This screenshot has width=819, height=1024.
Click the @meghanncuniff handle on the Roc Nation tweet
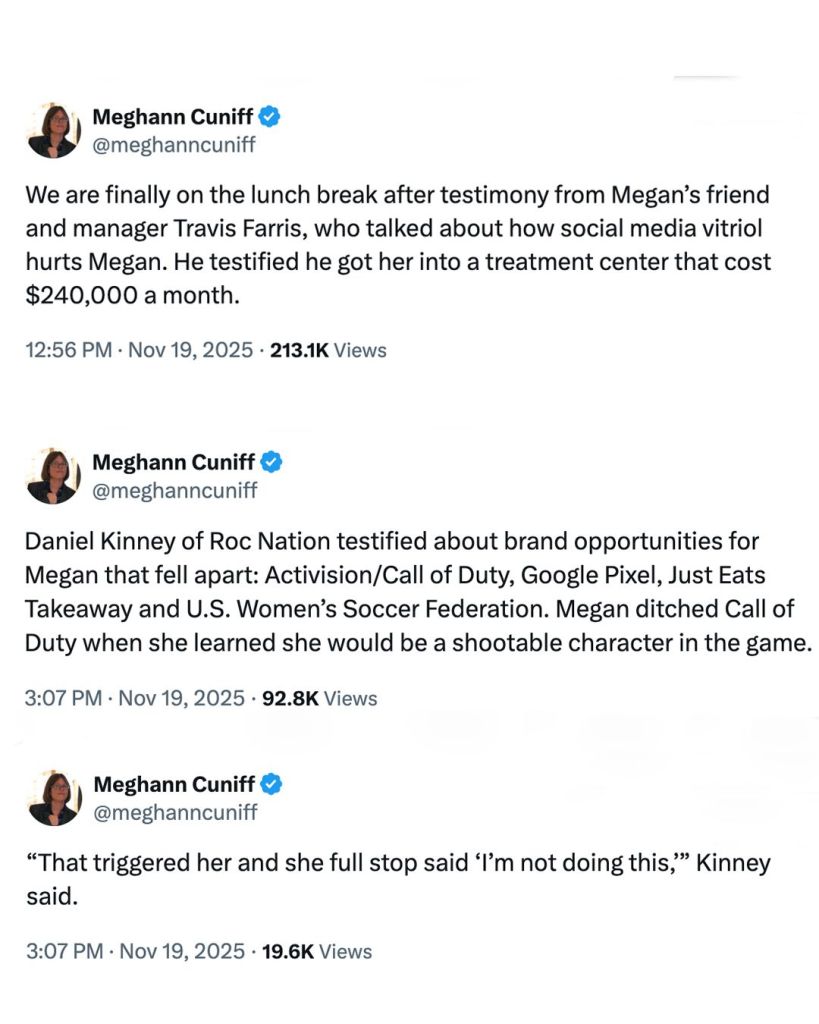174,490
